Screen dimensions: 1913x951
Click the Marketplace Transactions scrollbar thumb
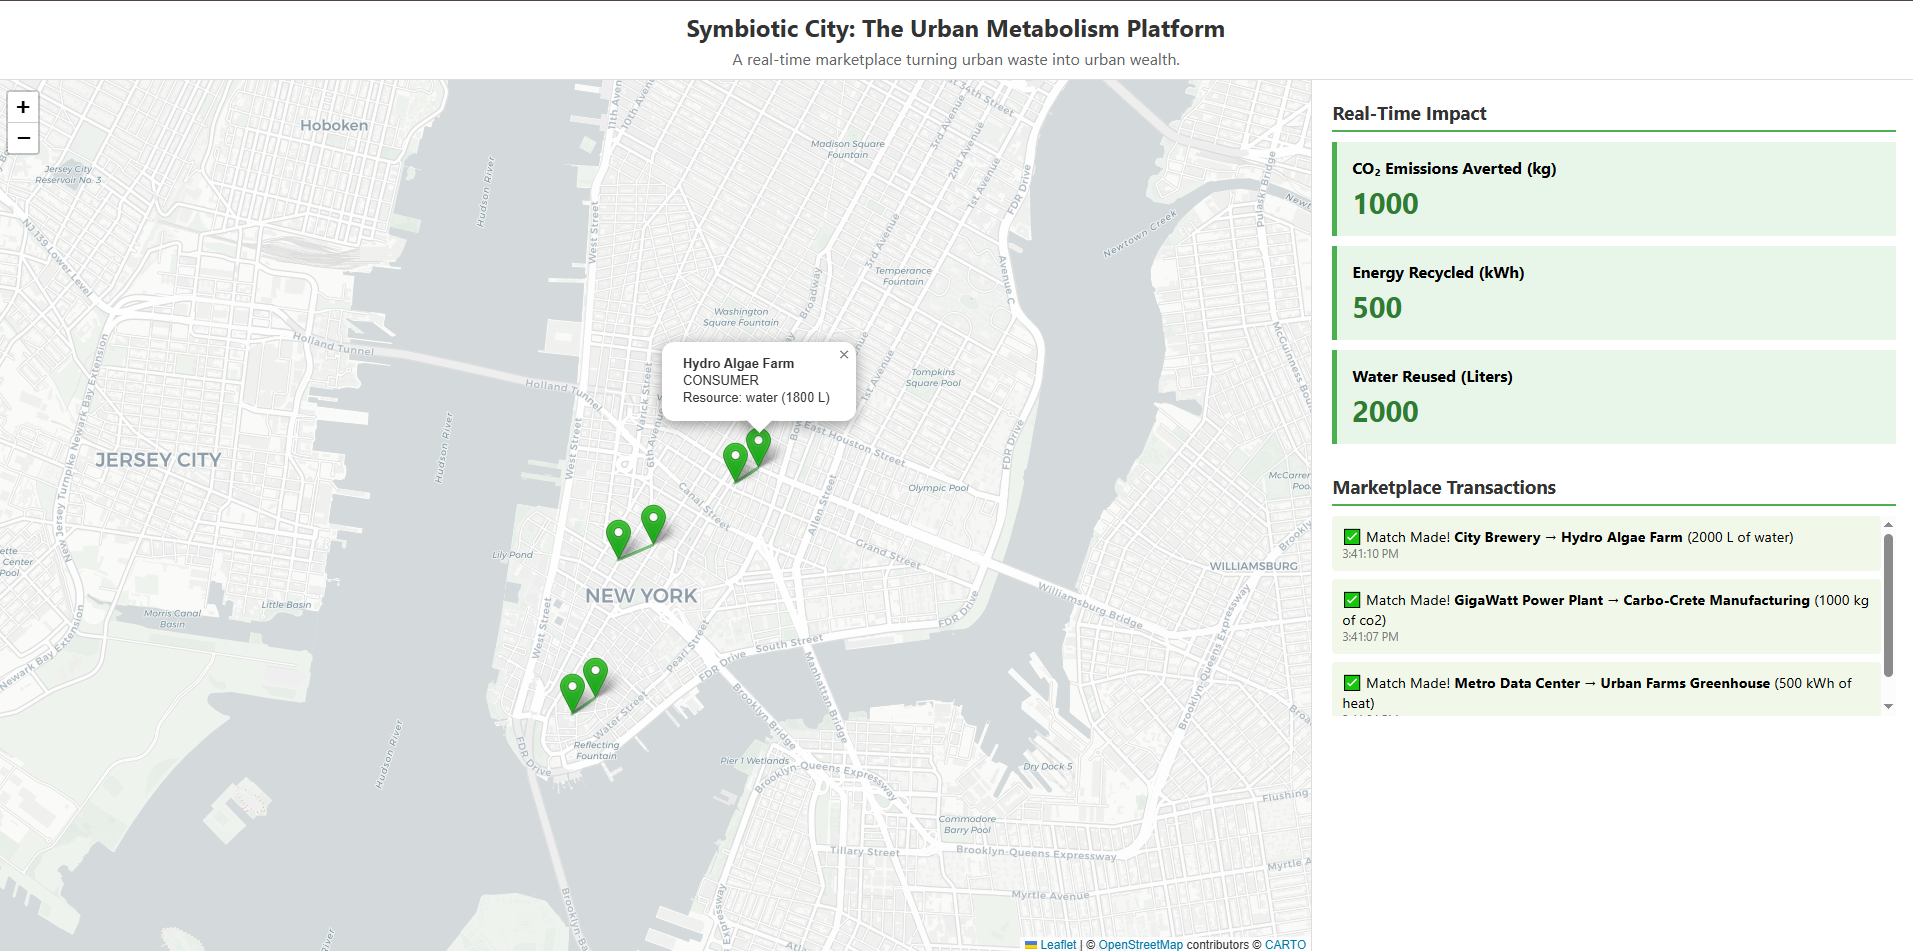[1888, 605]
